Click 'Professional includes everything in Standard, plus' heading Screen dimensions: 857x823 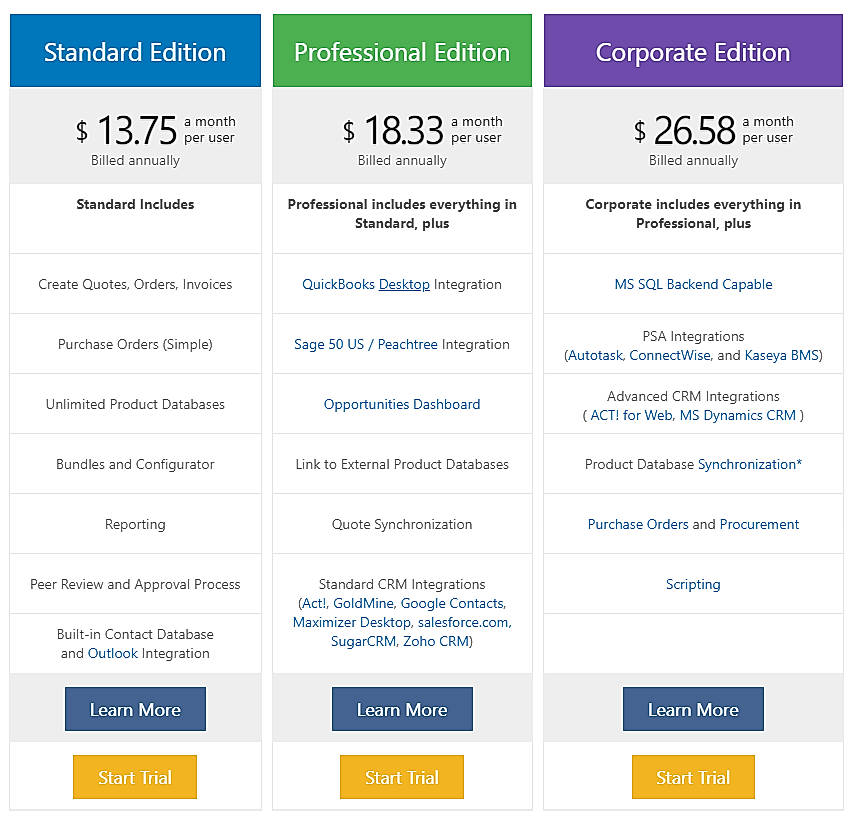click(x=402, y=214)
